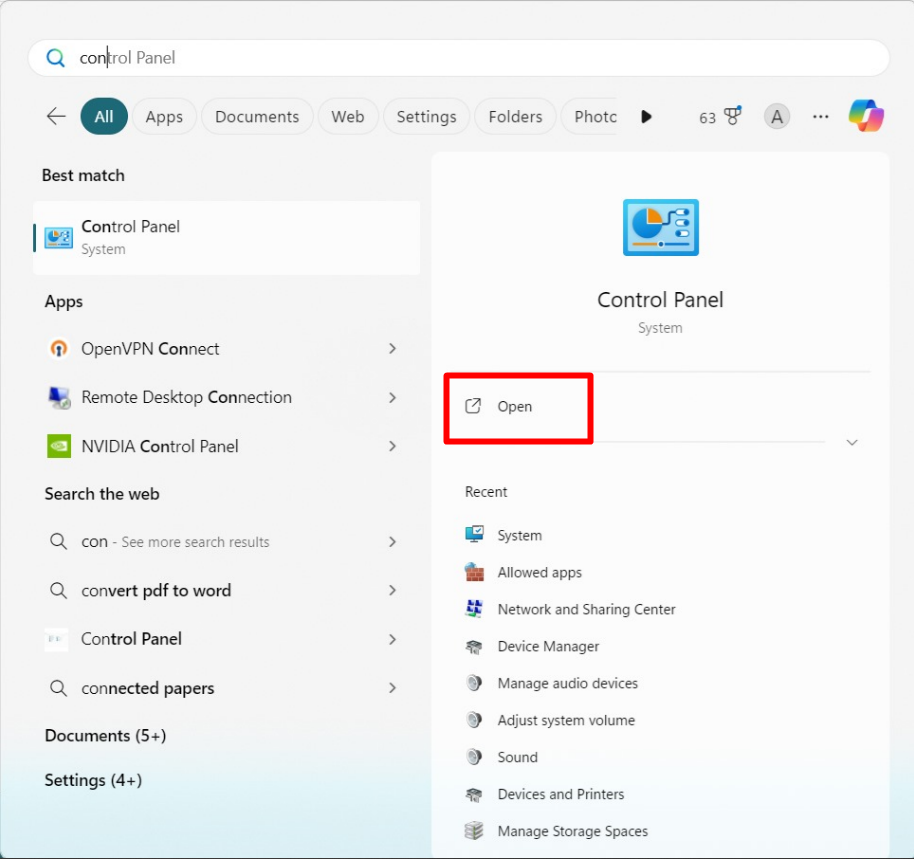This screenshot has width=914, height=859.
Task: Click the search magnifier icon in search box
Action: click(x=55, y=58)
